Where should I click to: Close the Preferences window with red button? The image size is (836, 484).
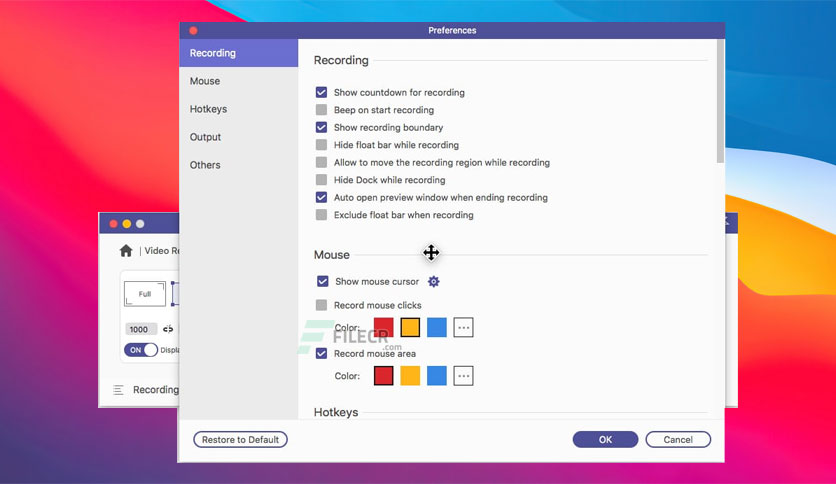(x=194, y=30)
